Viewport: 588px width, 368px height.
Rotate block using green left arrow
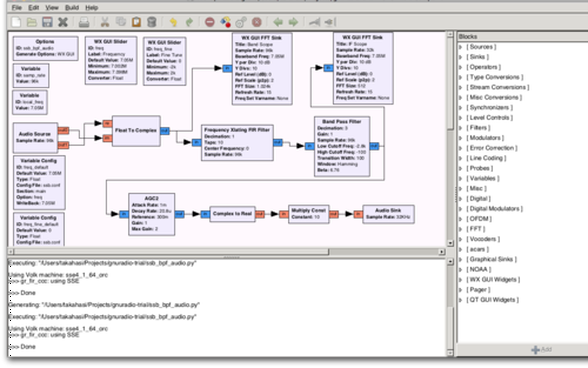[278, 23]
